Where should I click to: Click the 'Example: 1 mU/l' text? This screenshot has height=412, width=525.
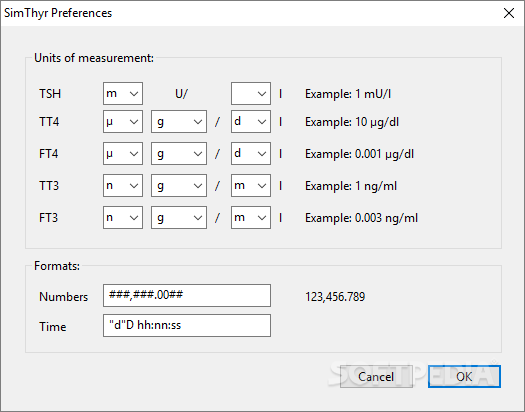(x=348, y=94)
